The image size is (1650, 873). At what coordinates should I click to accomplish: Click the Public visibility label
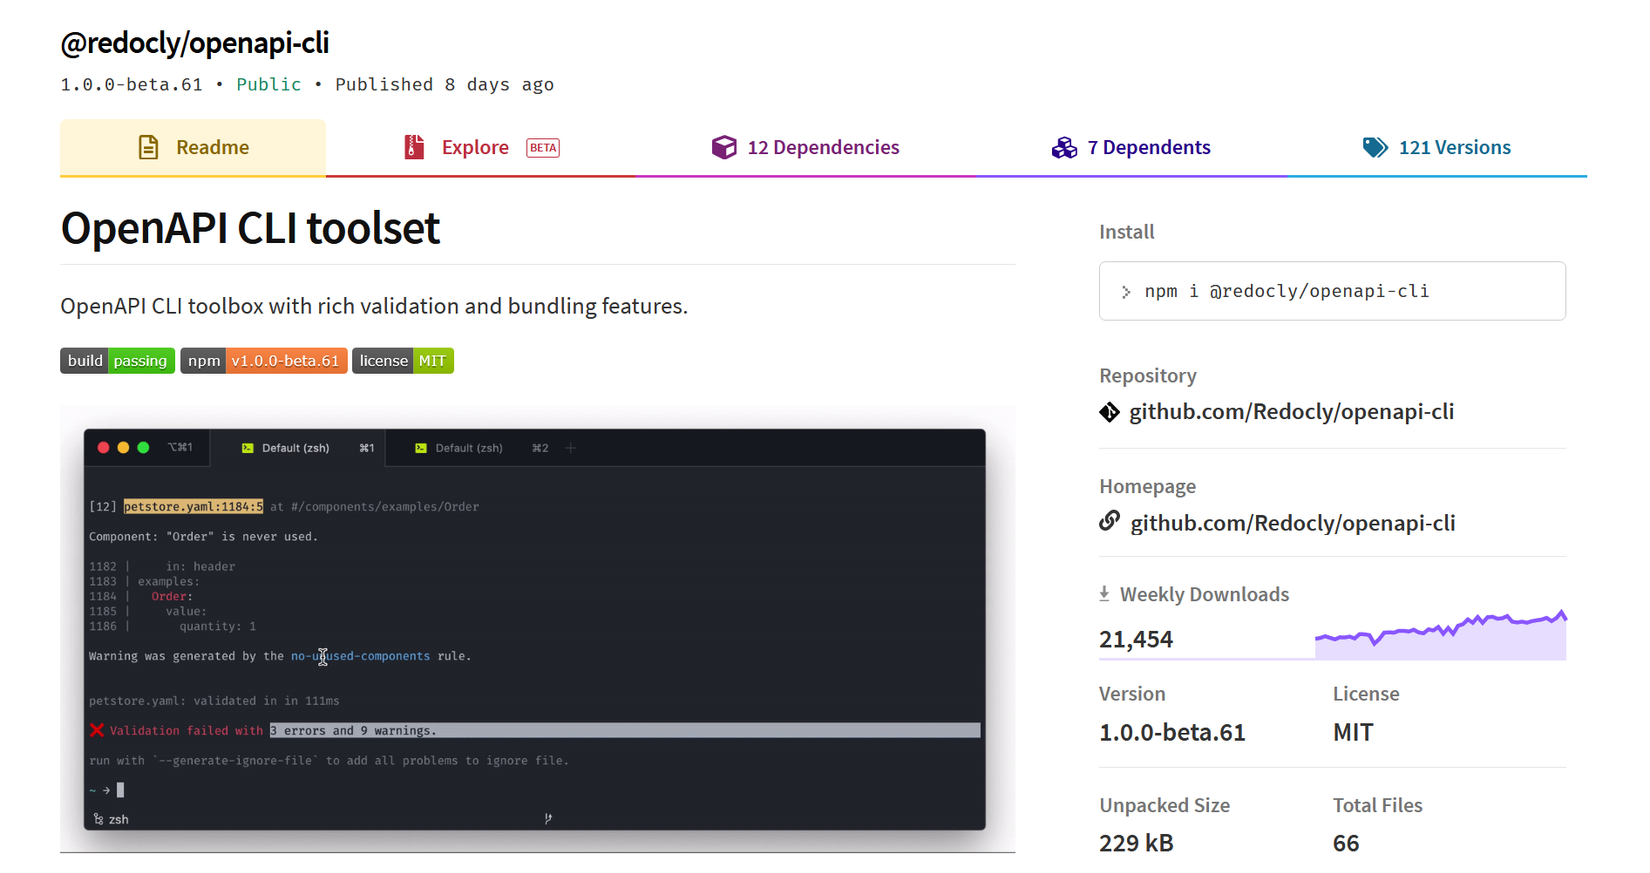point(268,84)
